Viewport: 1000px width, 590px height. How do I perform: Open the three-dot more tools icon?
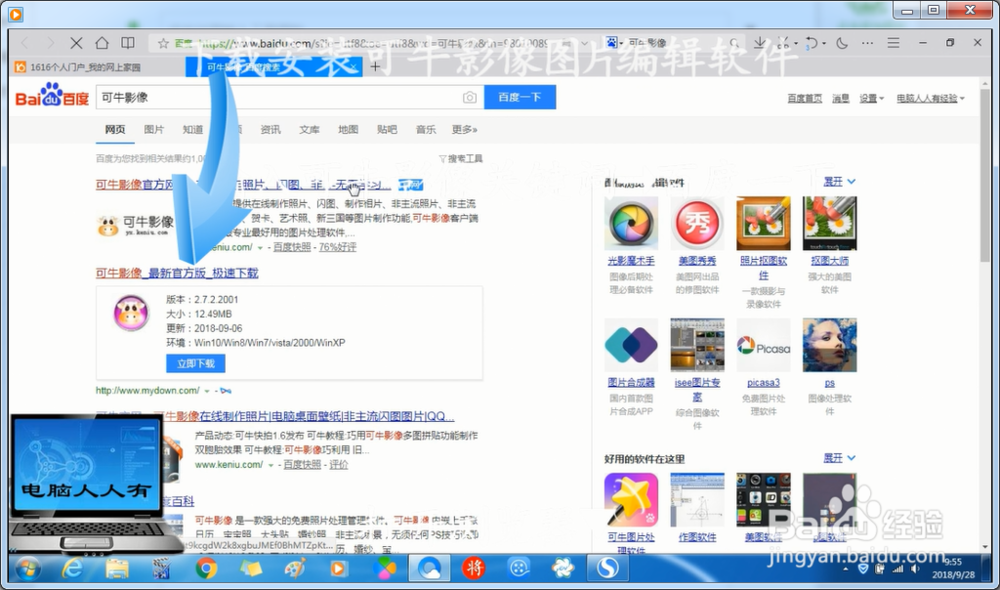(x=867, y=43)
